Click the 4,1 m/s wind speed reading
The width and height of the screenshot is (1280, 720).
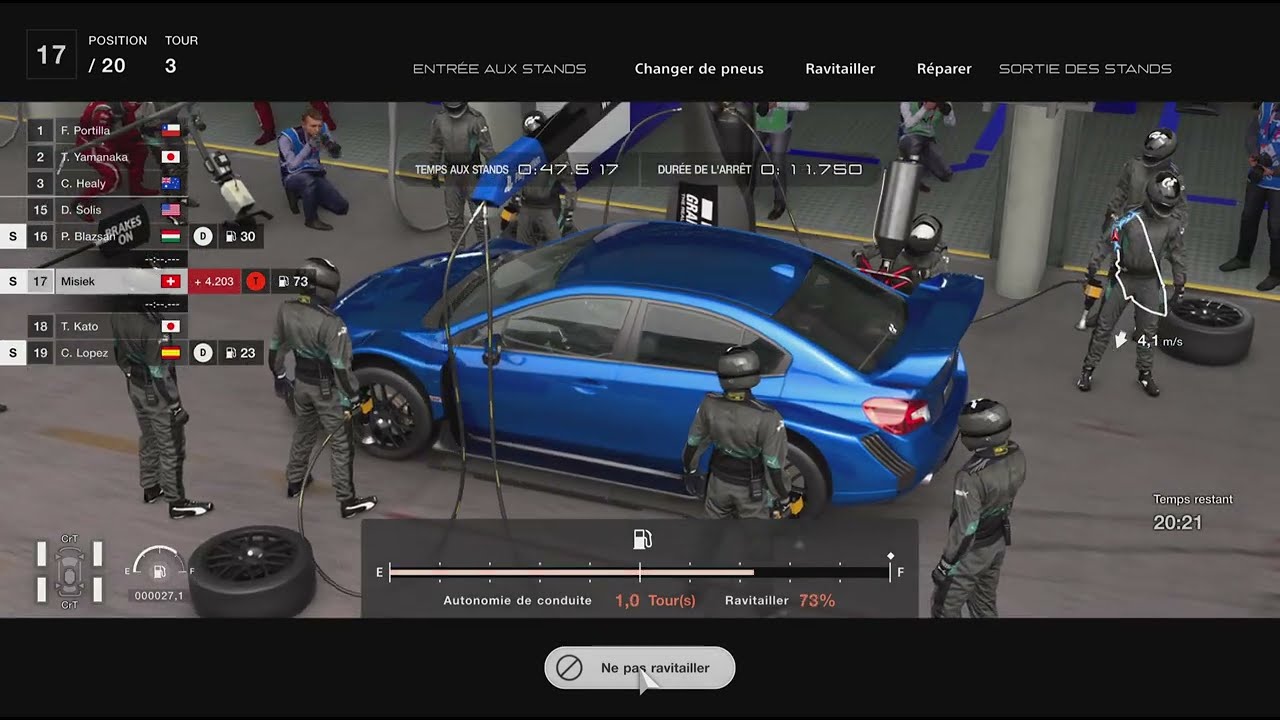tap(1160, 341)
